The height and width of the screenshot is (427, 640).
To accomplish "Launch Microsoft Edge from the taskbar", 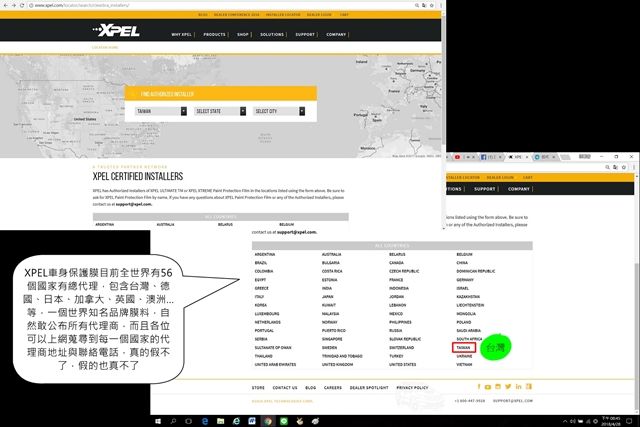I will click(204, 421).
